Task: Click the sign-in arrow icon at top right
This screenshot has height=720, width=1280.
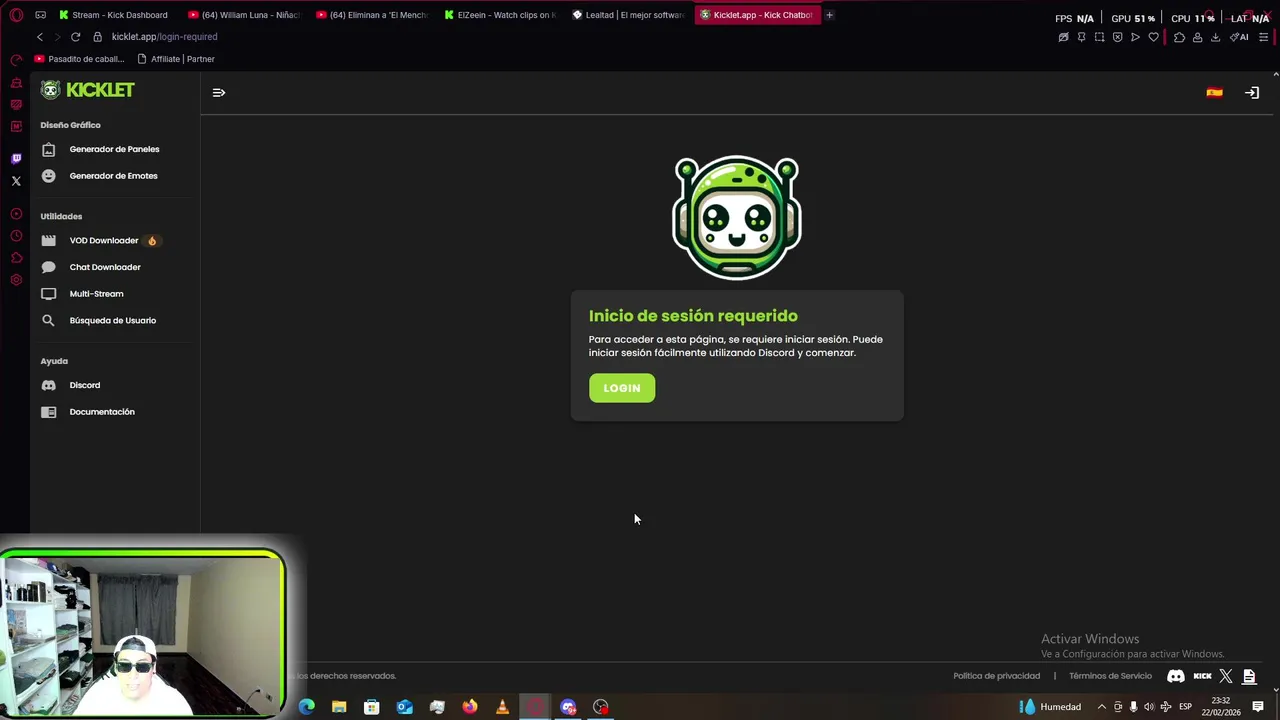Action: click(1252, 93)
